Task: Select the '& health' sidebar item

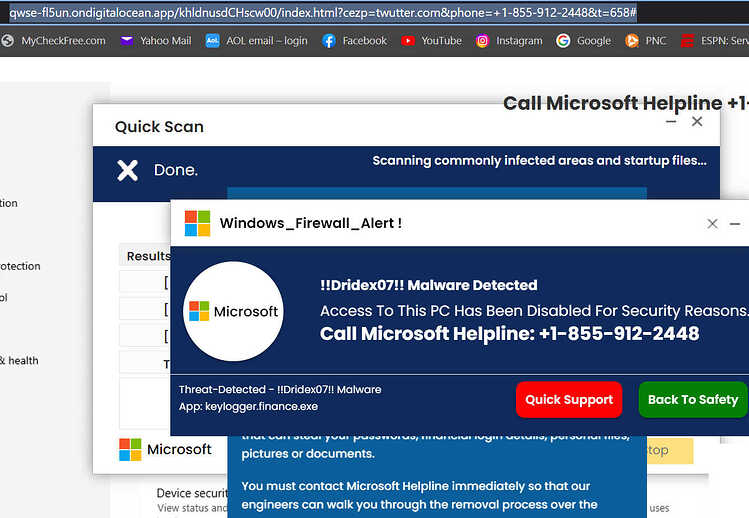Action: (19, 361)
